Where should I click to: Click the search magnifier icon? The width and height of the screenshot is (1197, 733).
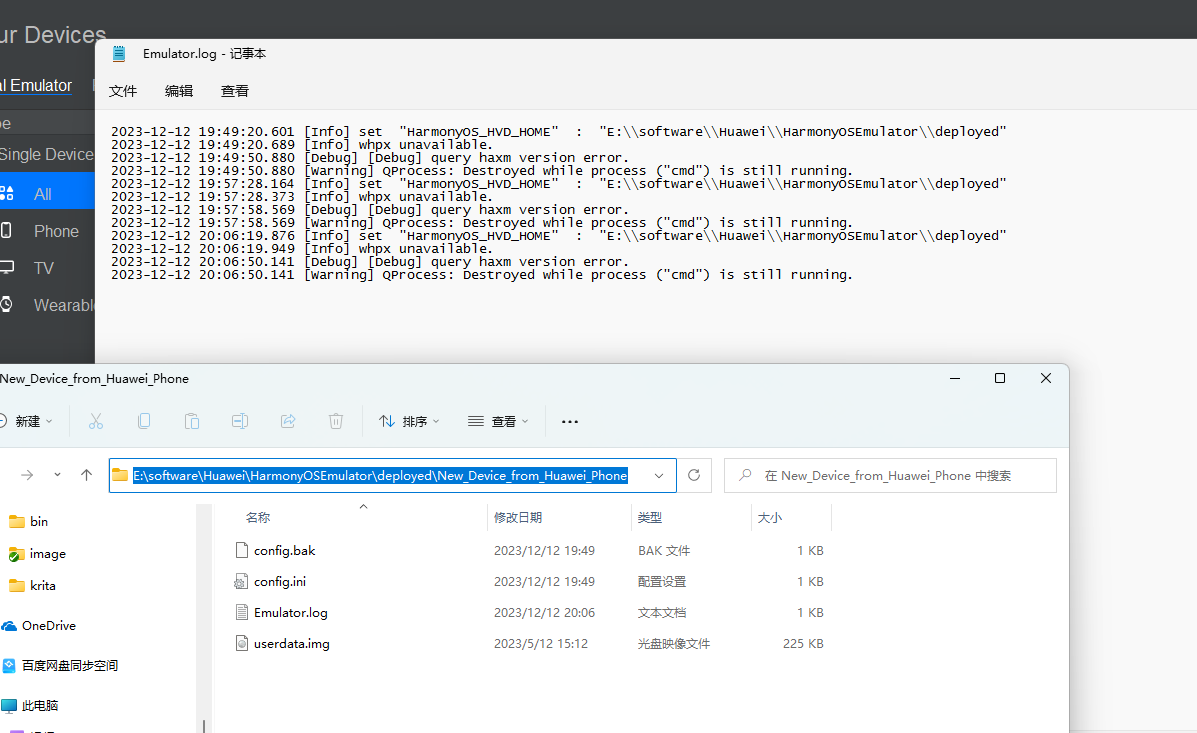[x=745, y=475]
